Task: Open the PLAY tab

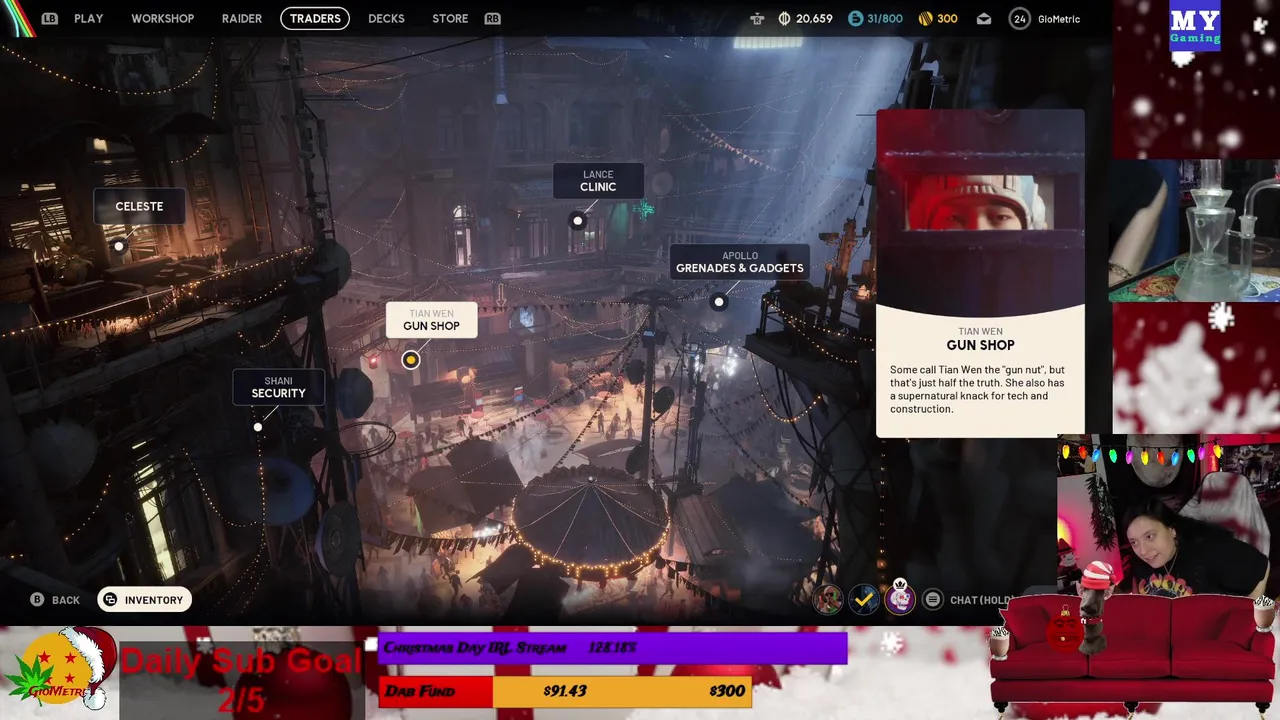Action: point(88,18)
